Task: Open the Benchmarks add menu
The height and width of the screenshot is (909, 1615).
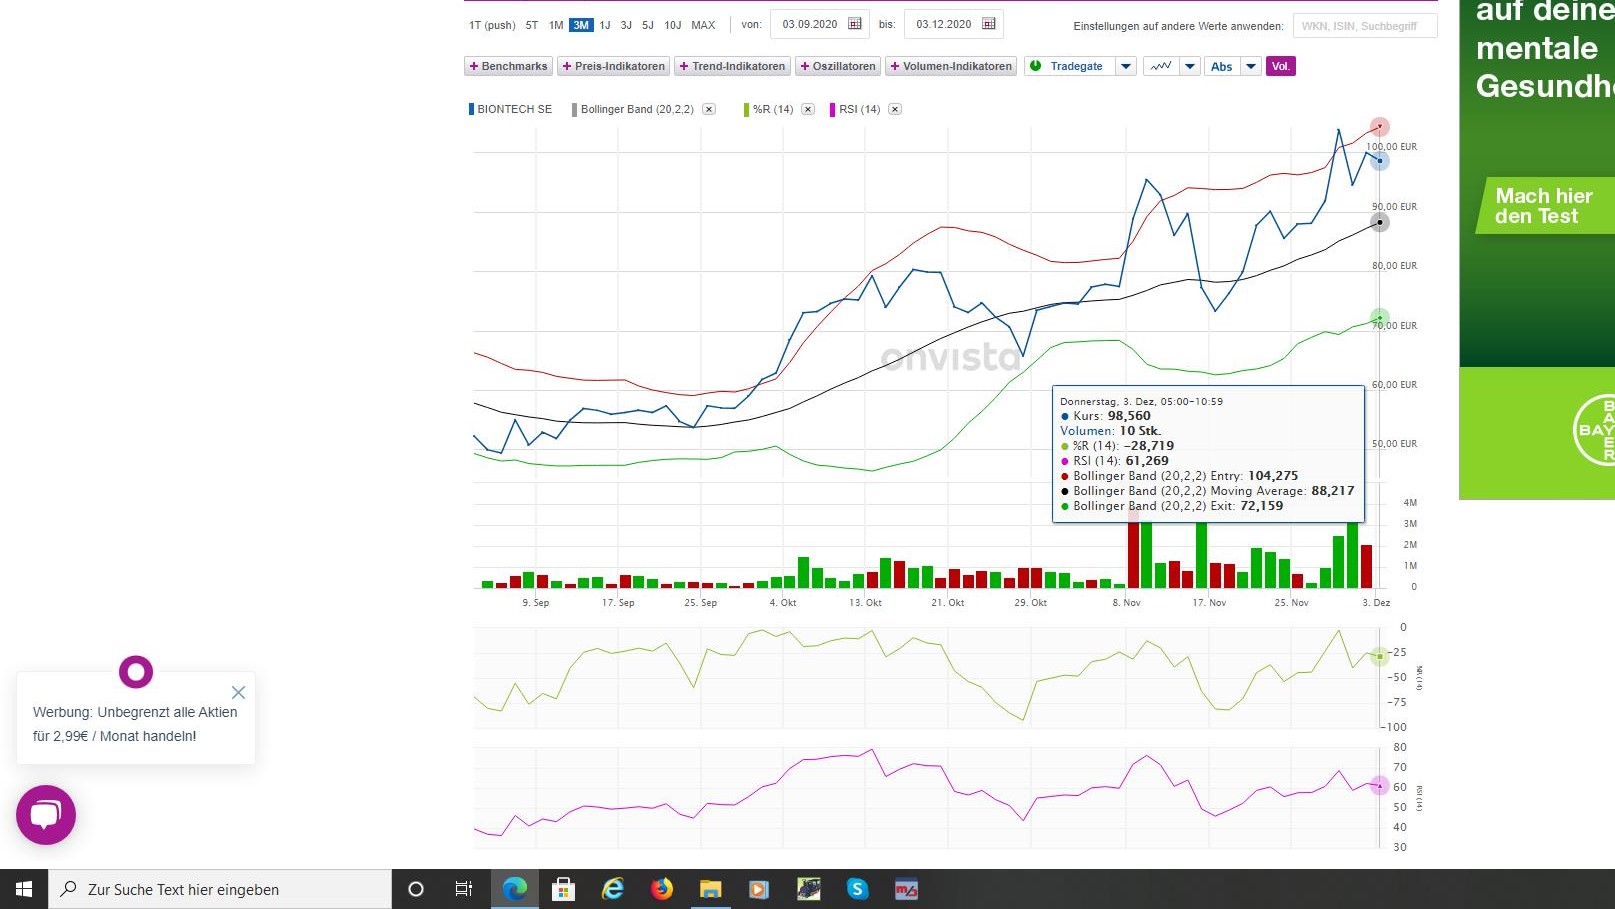Action: 508,66
